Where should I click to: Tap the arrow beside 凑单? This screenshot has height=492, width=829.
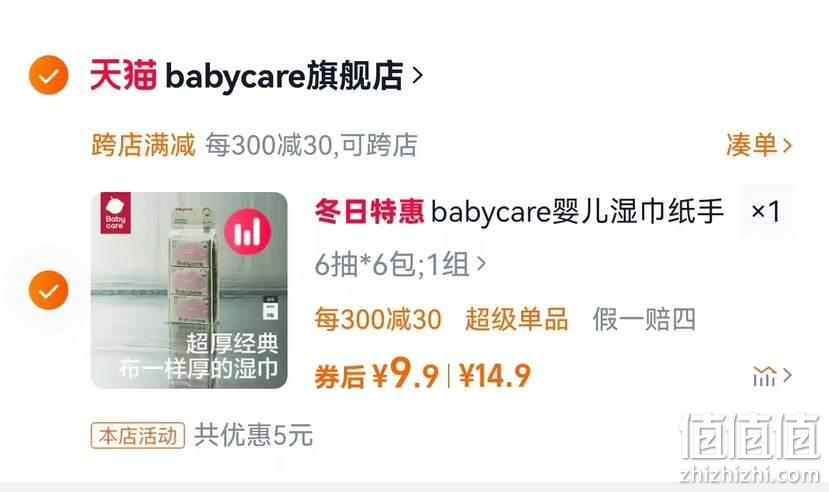[787, 145]
